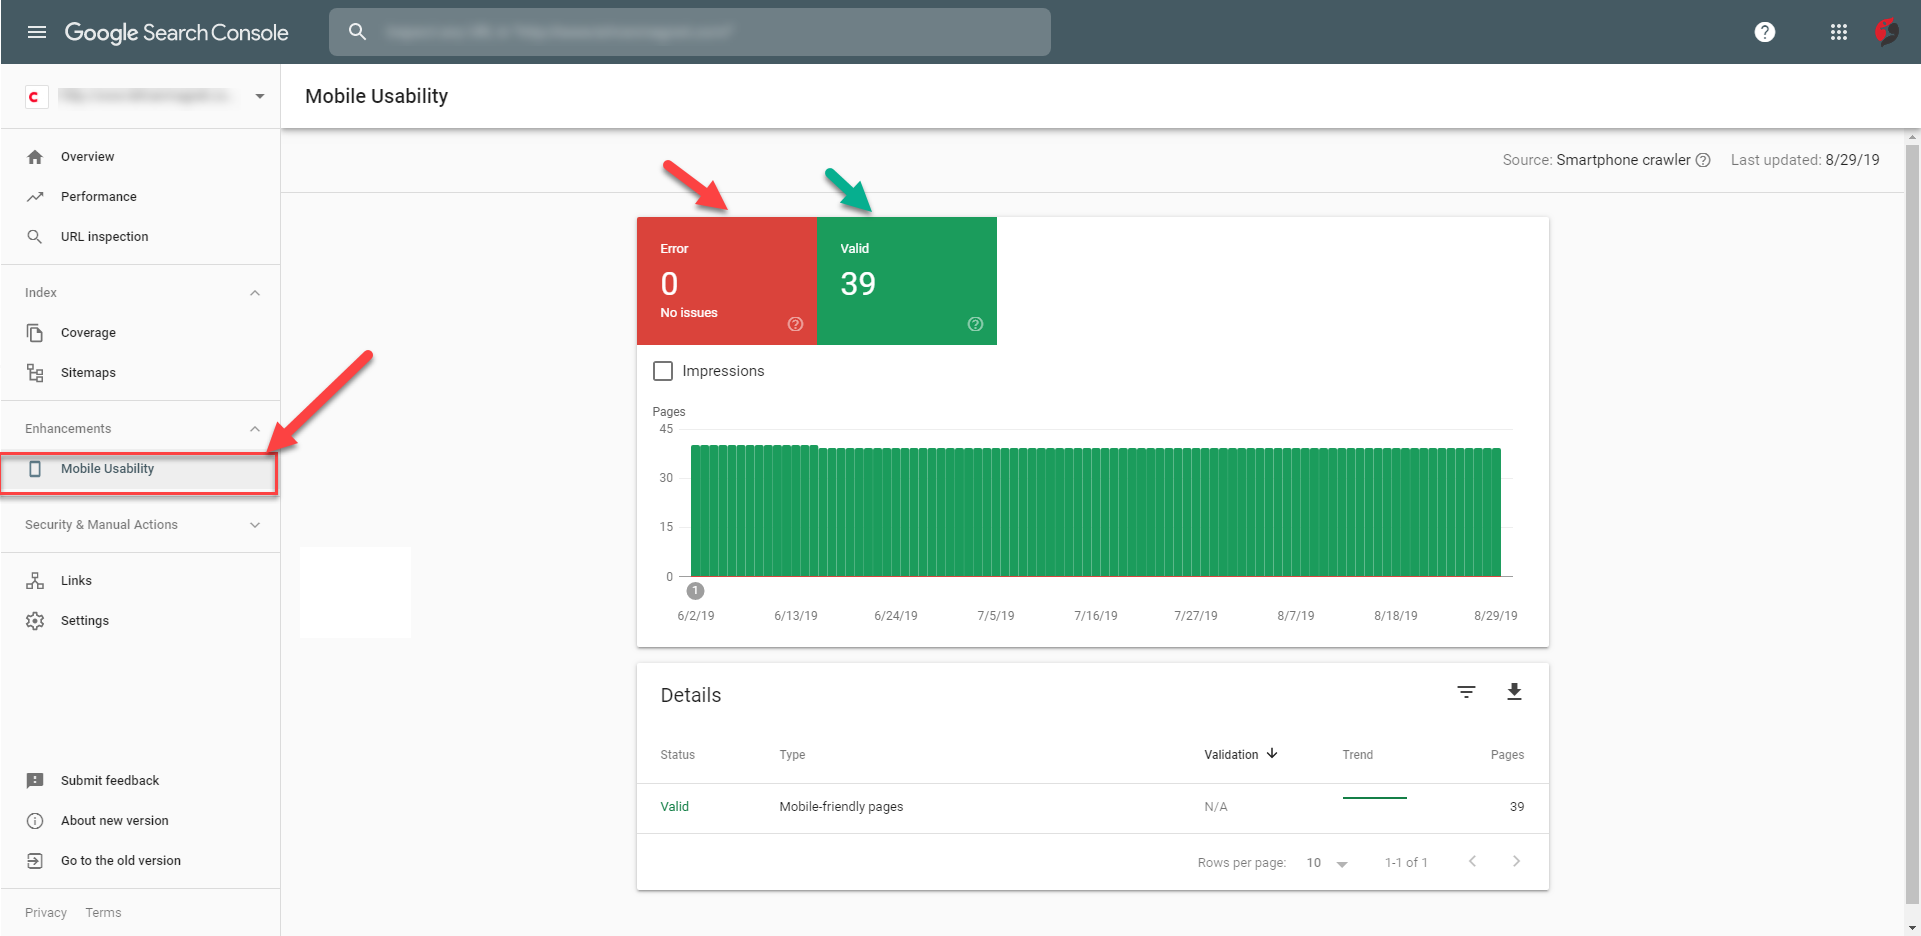This screenshot has height=936, width=1921.
Task: Click the Coverage index icon
Action: [35, 332]
